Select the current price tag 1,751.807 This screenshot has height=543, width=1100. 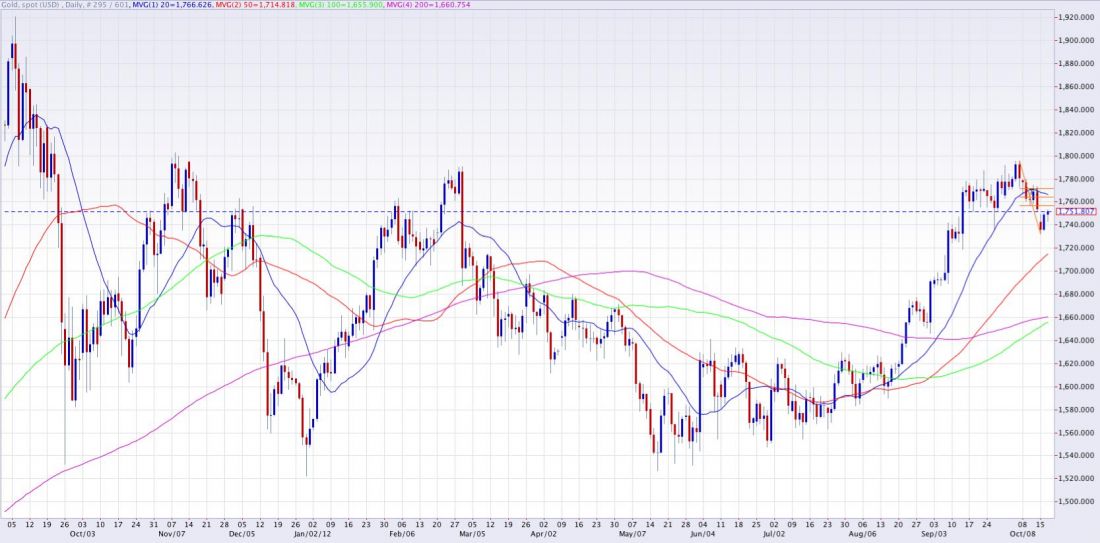pos(1077,212)
